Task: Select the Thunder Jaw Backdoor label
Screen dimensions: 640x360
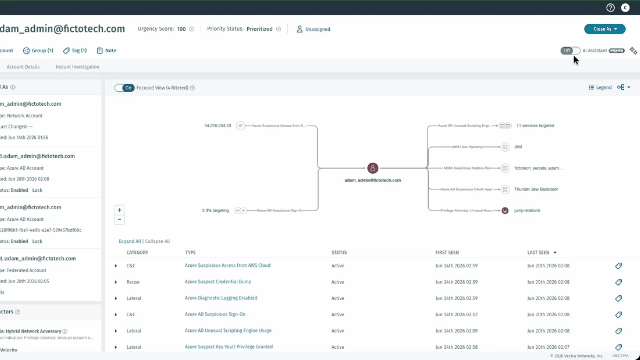Action: 536,189
